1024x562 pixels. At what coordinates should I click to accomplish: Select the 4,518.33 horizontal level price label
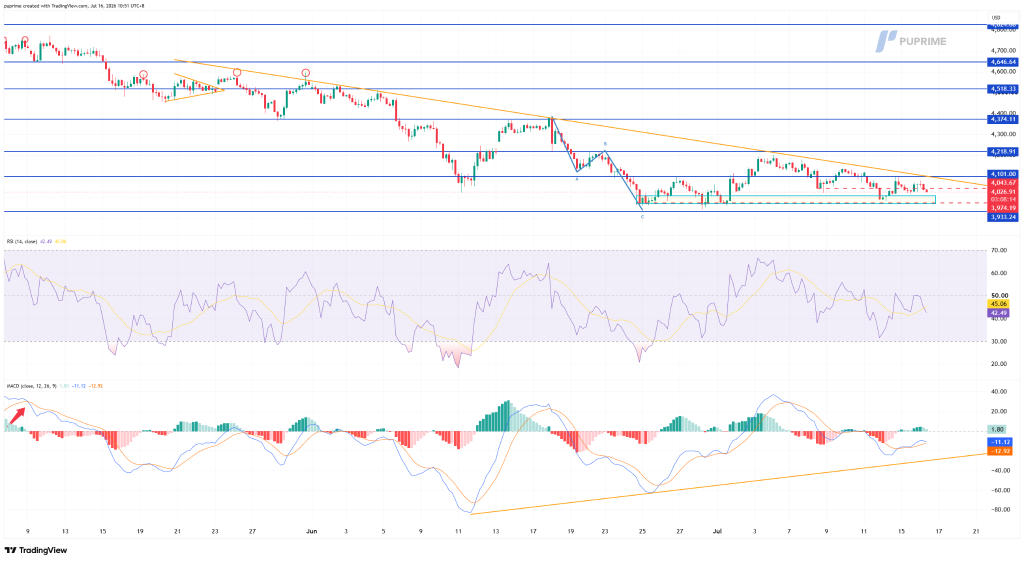tap(1002, 89)
